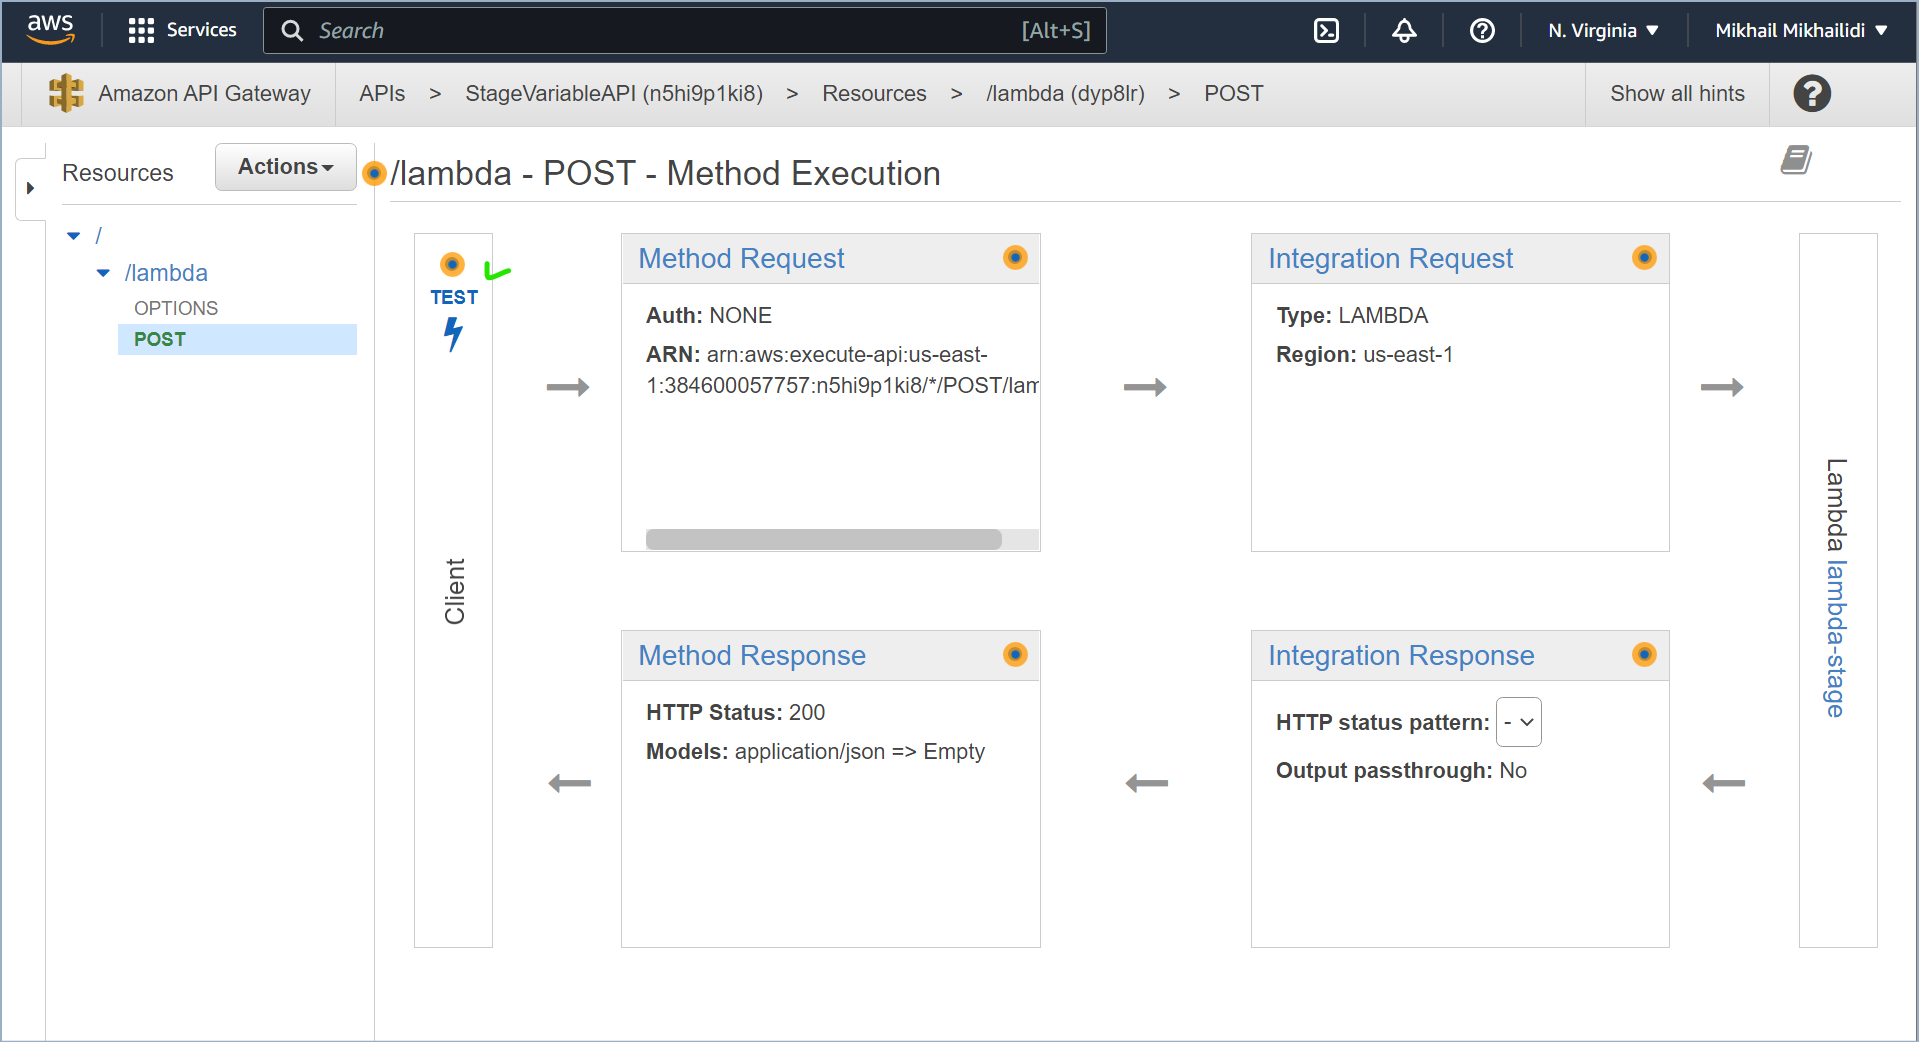Viewport: 1919px width, 1042px height.
Task: Open the Mikhail Mikhailidi account menu
Action: (x=1797, y=30)
